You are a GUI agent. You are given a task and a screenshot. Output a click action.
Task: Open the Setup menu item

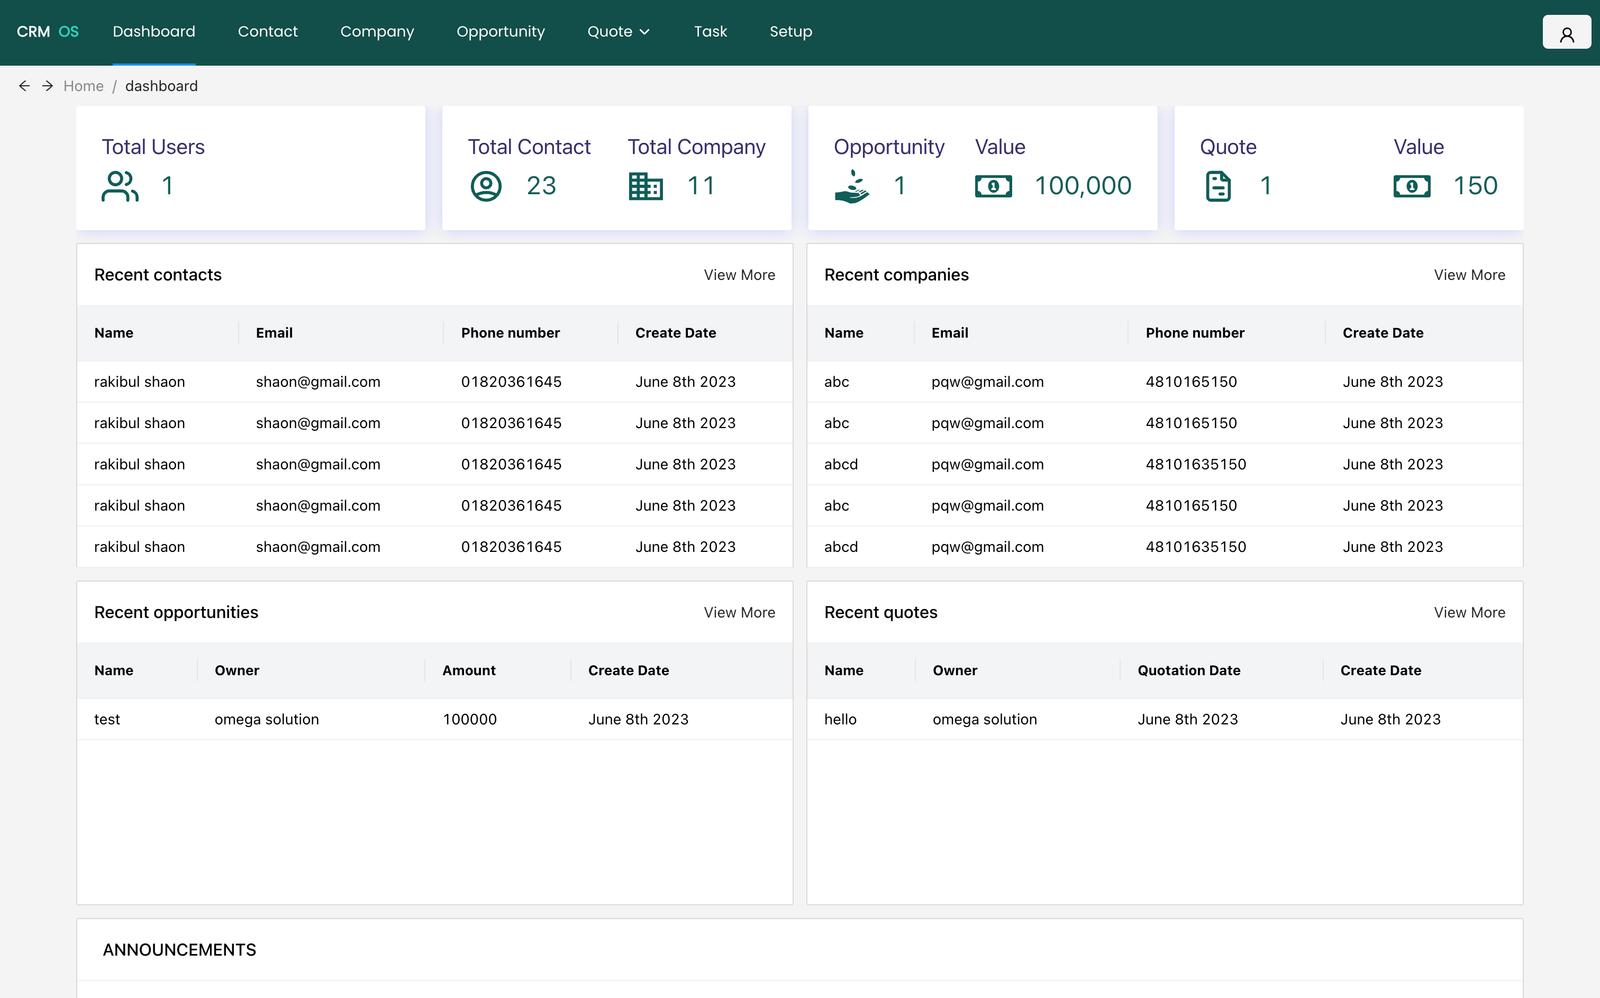(790, 32)
